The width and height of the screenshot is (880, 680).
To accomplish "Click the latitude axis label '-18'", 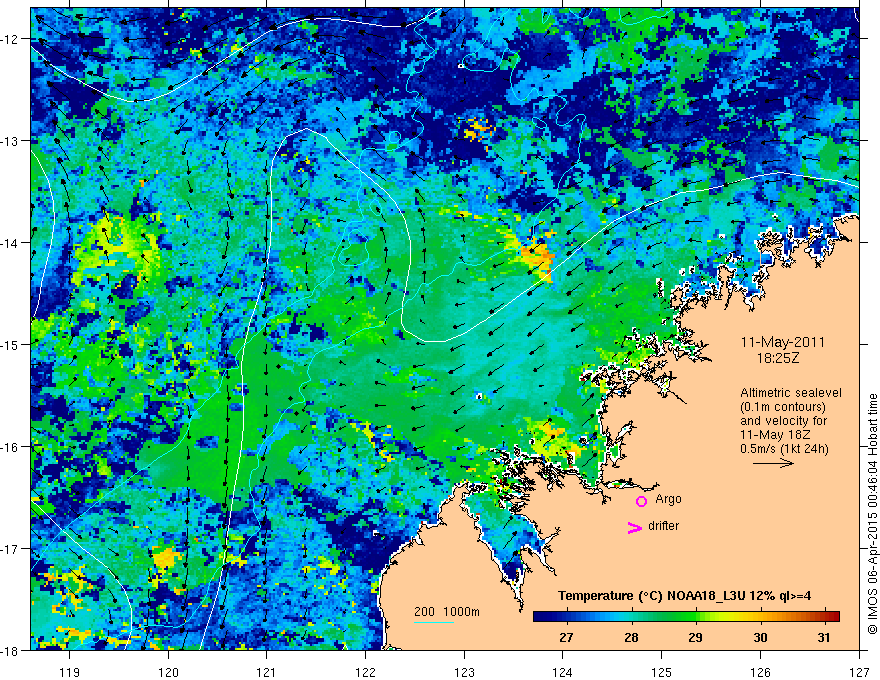I will [10, 650].
